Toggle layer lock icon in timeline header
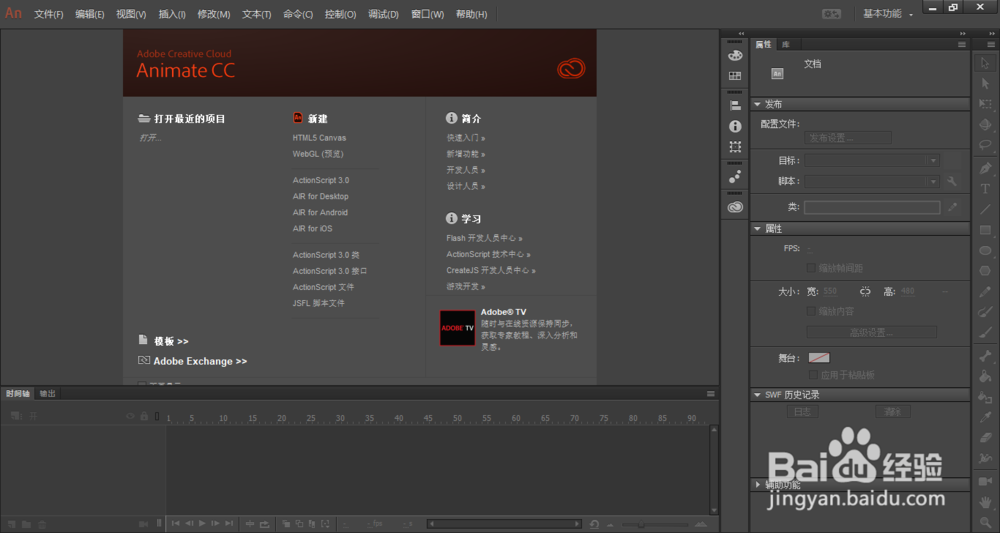The width and height of the screenshot is (1000, 533). (x=144, y=416)
